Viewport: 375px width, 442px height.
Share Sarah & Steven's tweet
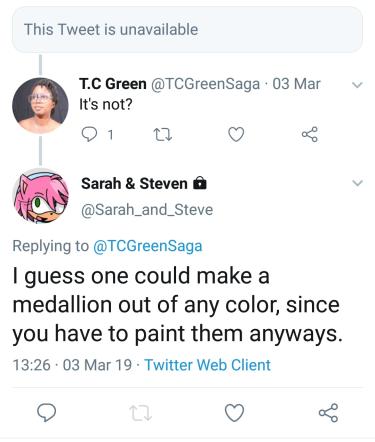tap(328, 413)
